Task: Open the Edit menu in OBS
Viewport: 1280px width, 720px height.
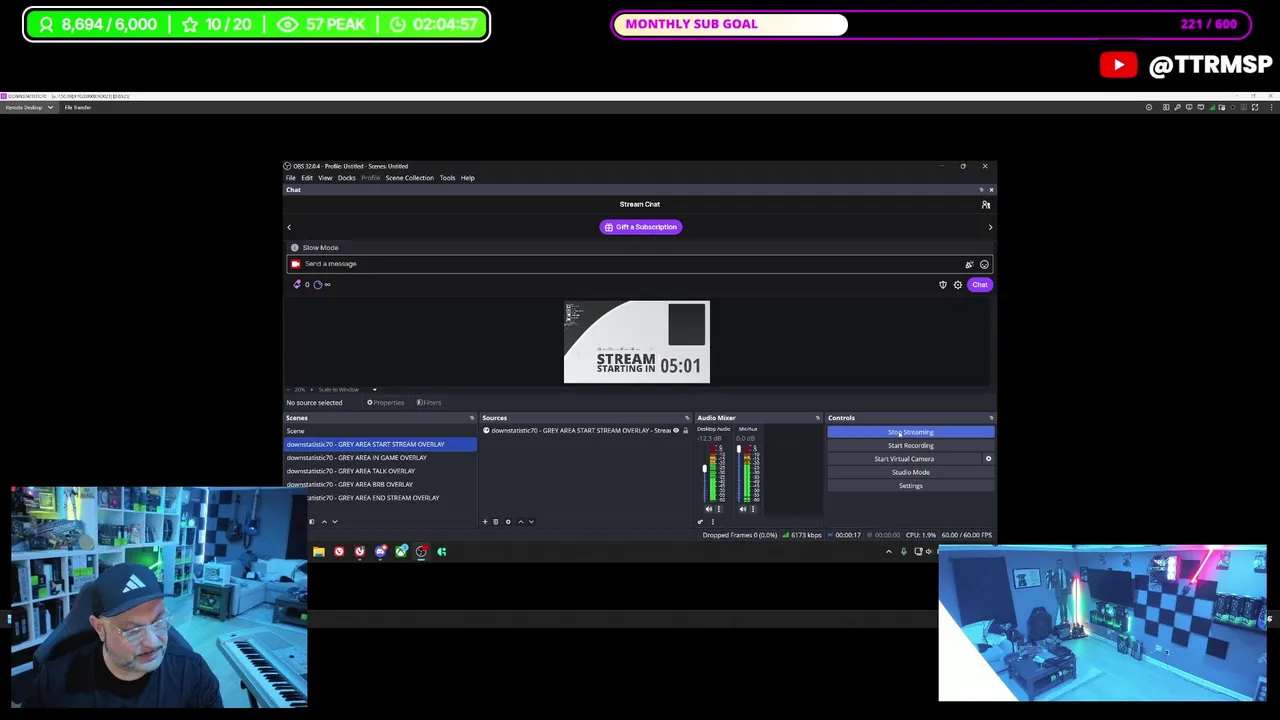Action: click(307, 178)
